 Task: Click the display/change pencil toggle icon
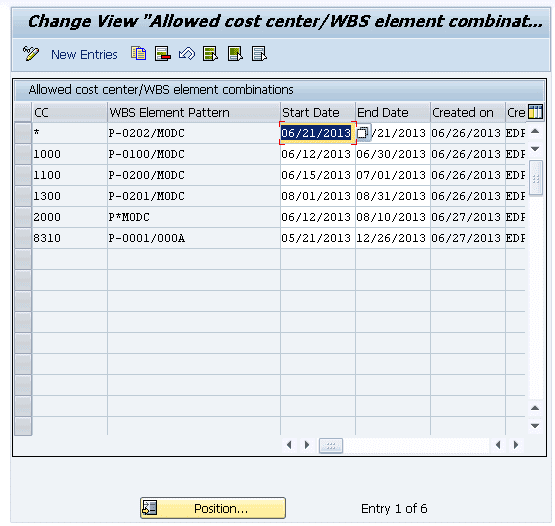click(x=31, y=54)
